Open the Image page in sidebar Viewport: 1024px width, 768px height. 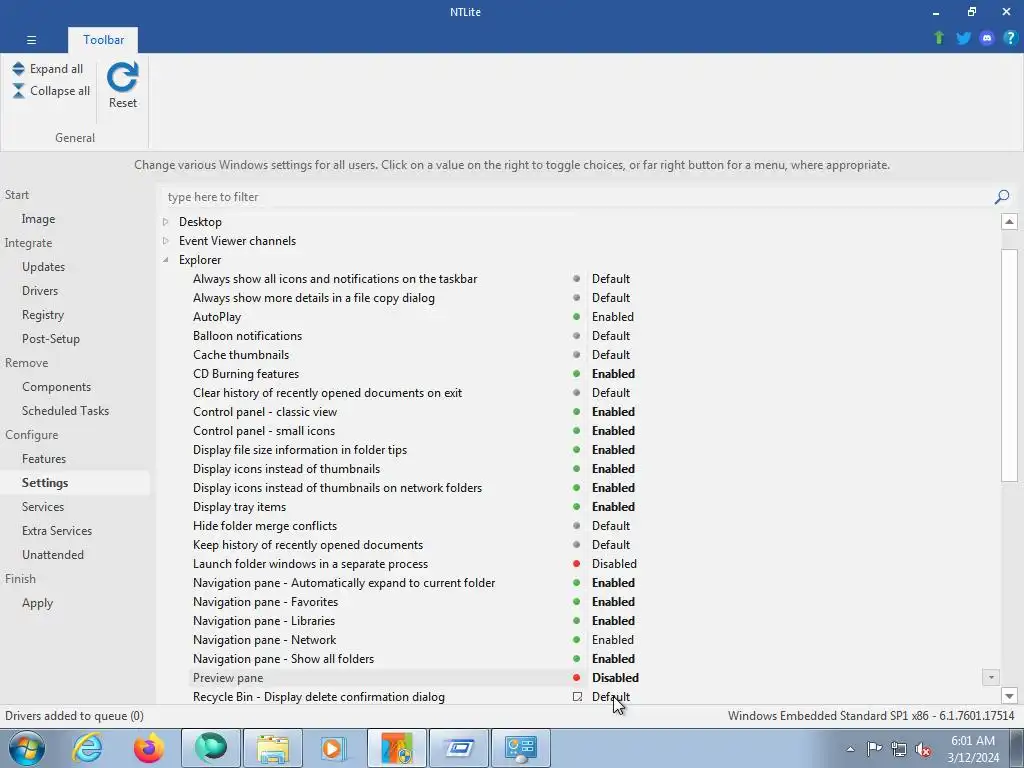(x=38, y=219)
